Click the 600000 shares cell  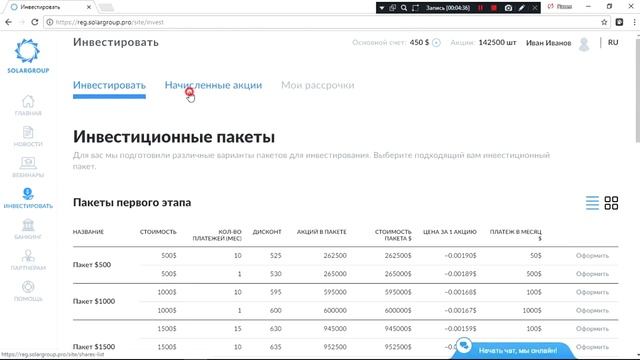click(335, 311)
